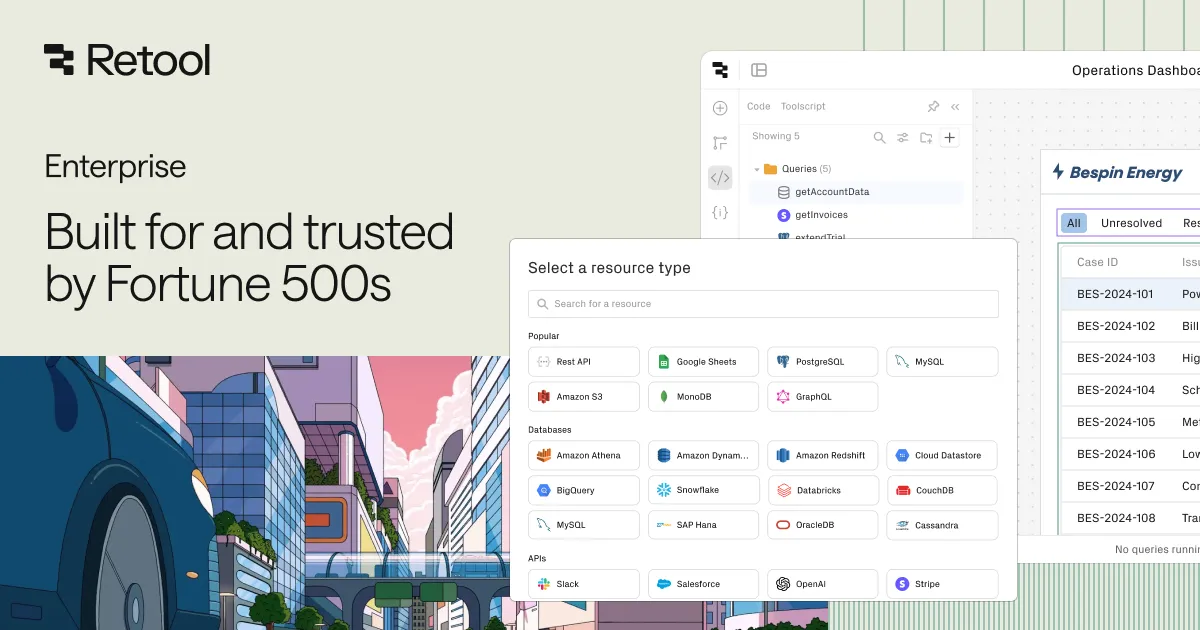Click the orange Queries folder icon
The image size is (1200, 630).
(770, 169)
